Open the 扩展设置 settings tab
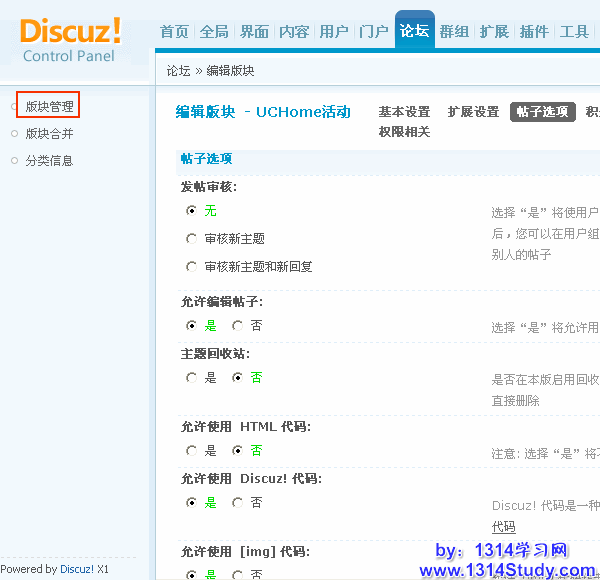 click(473, 112)
